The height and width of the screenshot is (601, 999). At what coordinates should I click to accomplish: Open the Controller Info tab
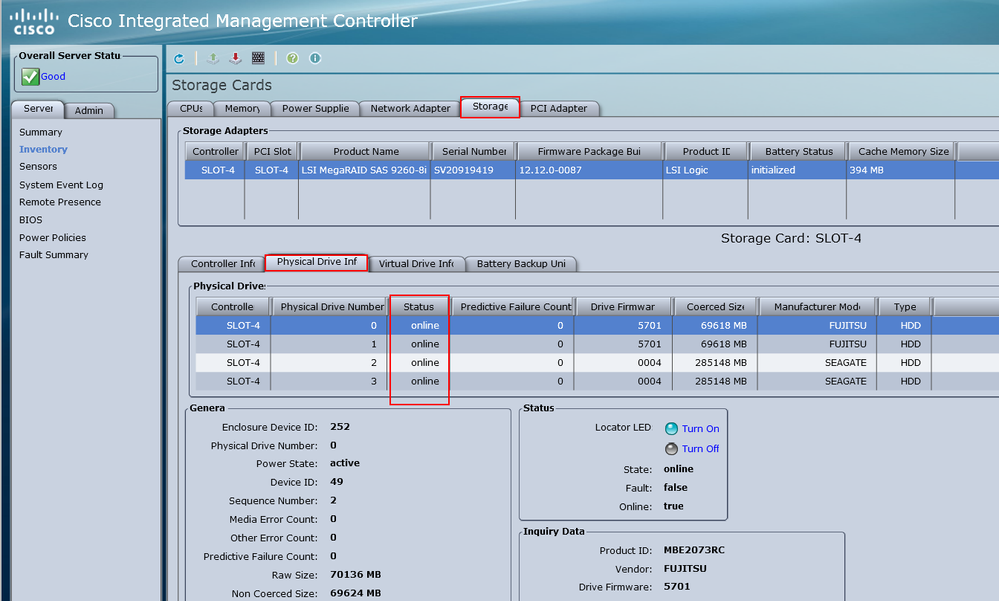(x=222, y=264)
